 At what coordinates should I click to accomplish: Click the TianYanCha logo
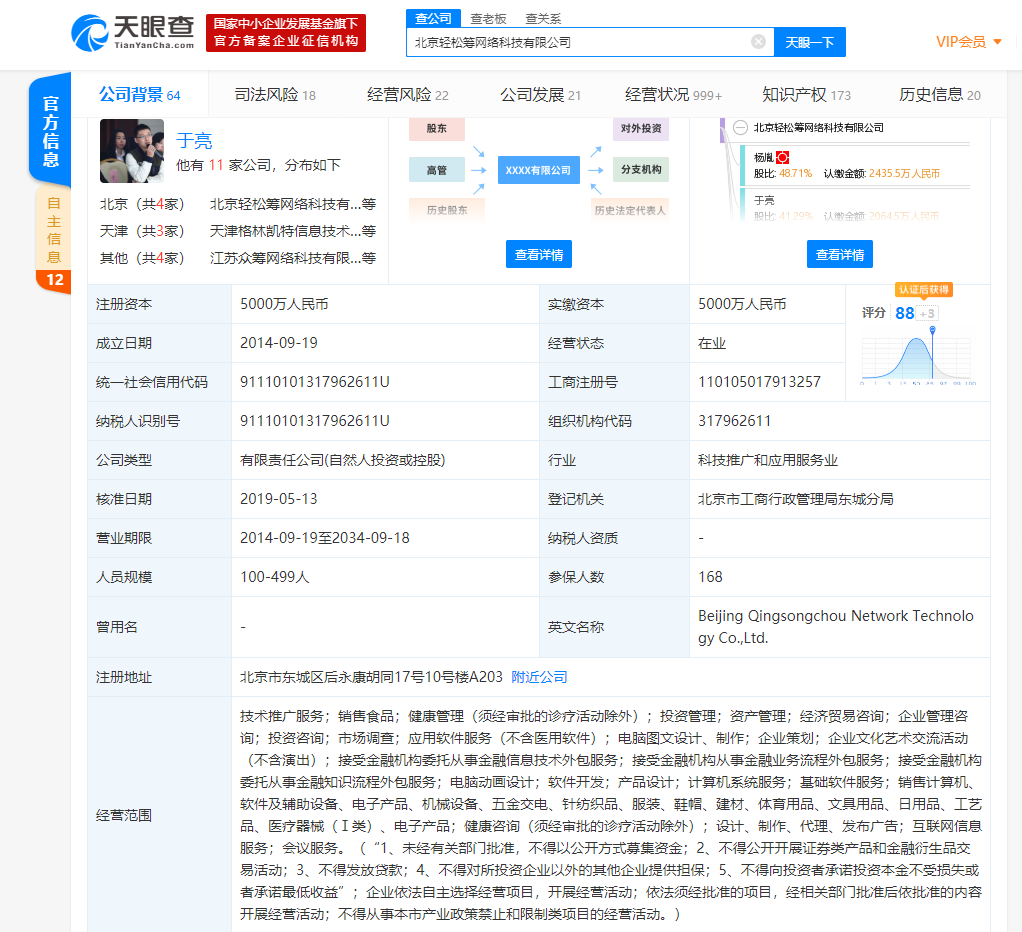point(132,33)
